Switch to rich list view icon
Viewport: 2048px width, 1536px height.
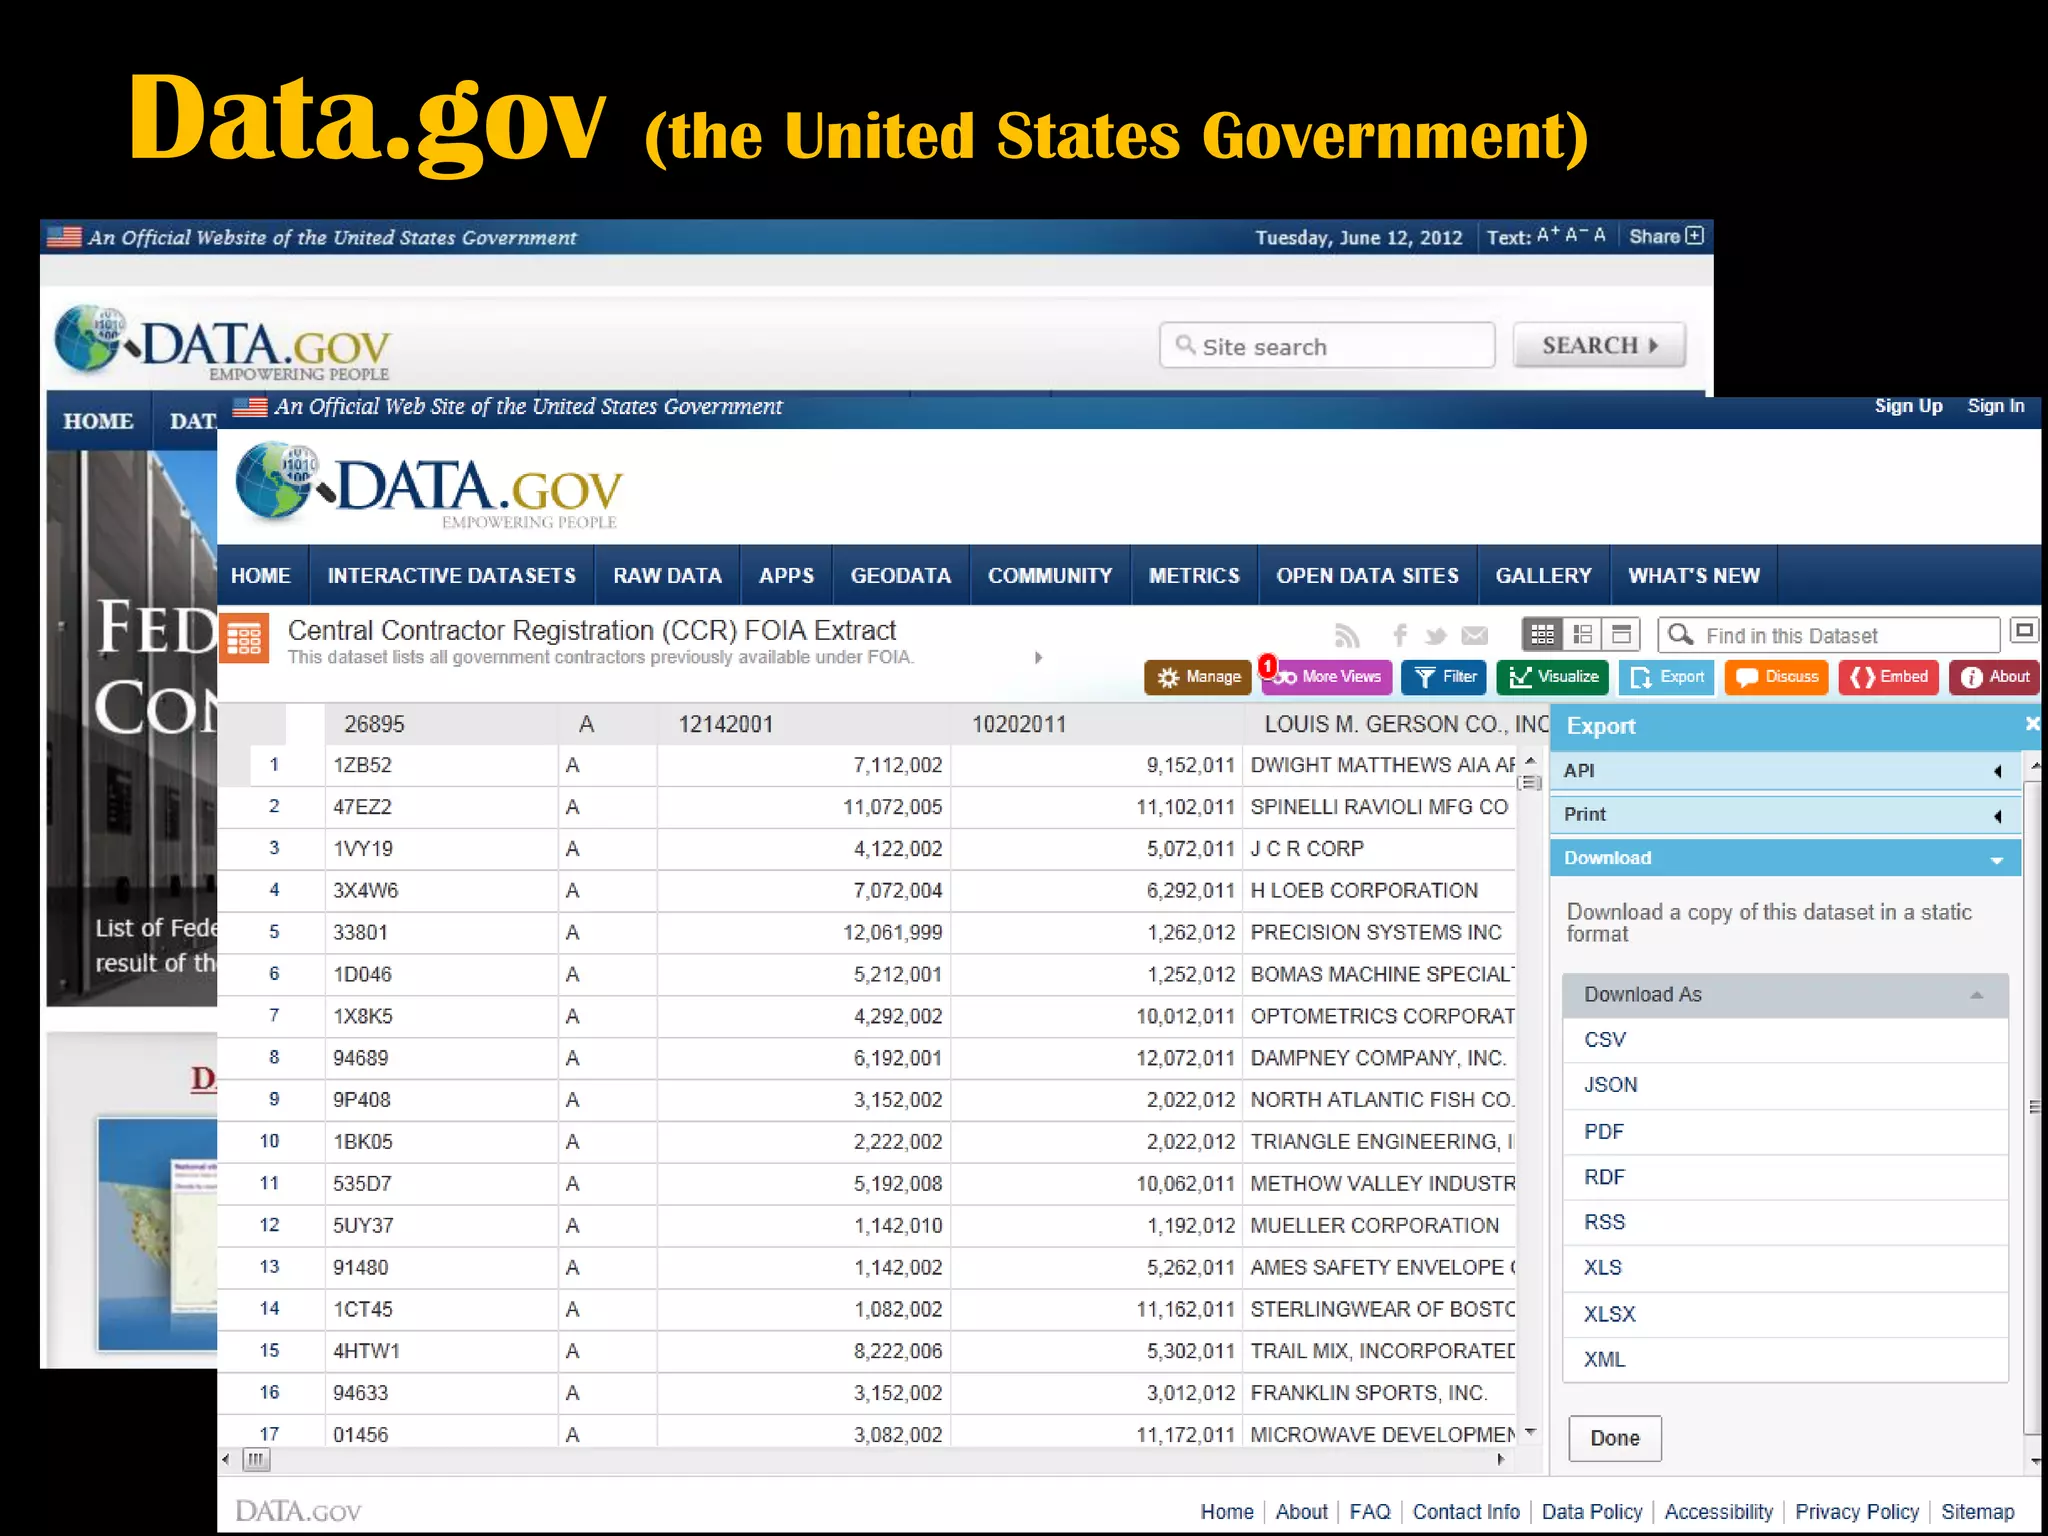tap(1582, 634)
